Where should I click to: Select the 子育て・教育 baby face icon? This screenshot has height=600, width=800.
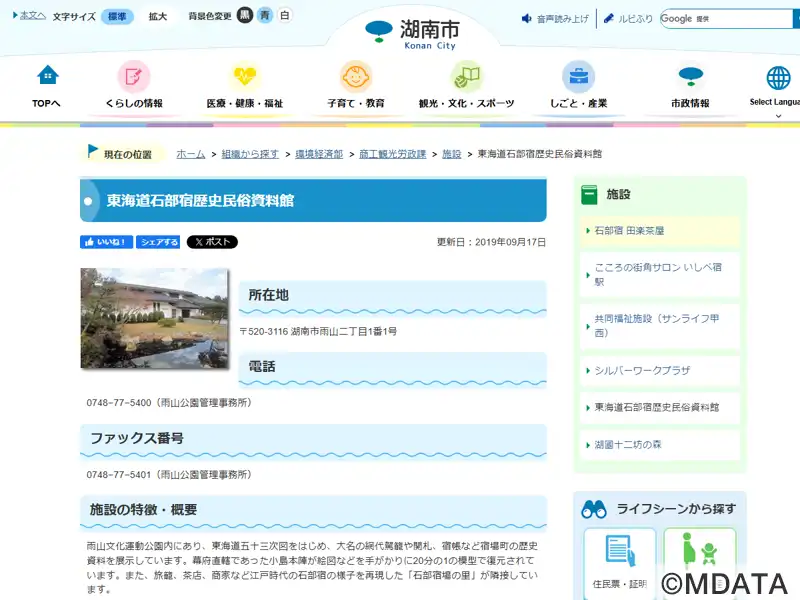click(355, 76)
